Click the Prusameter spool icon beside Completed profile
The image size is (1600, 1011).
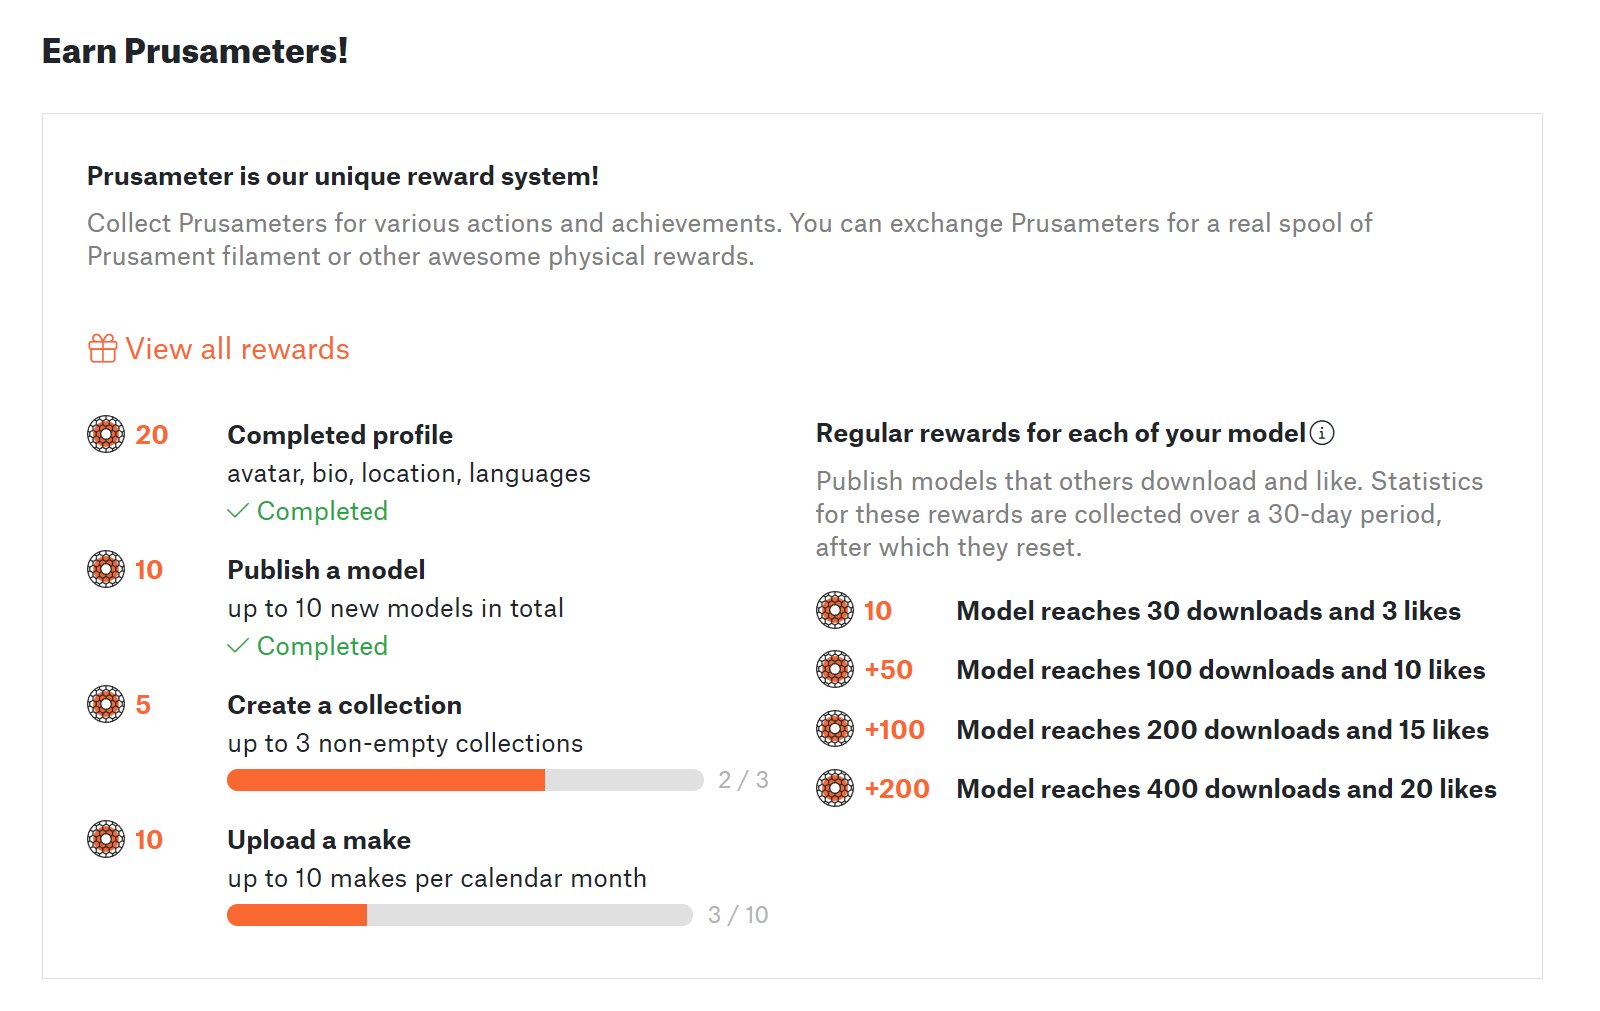pyautogui.click(x=106, y=434)
